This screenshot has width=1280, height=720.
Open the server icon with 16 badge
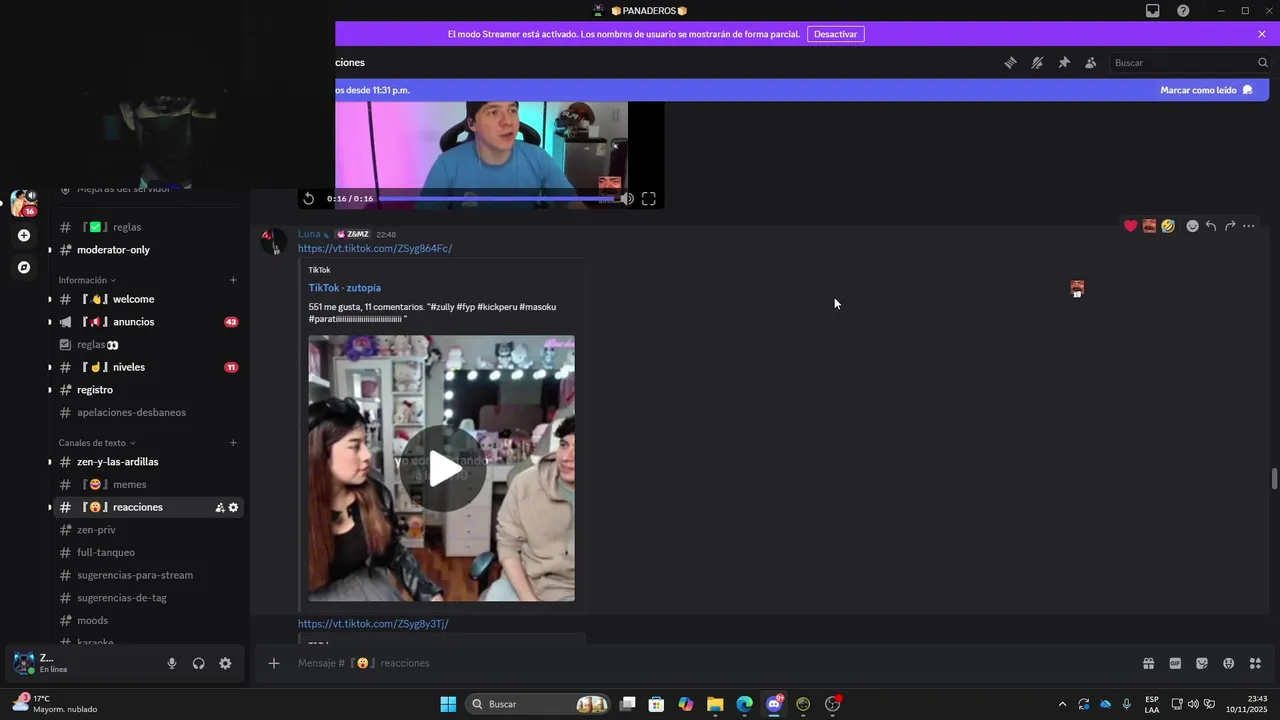click(x=24, y=203)
